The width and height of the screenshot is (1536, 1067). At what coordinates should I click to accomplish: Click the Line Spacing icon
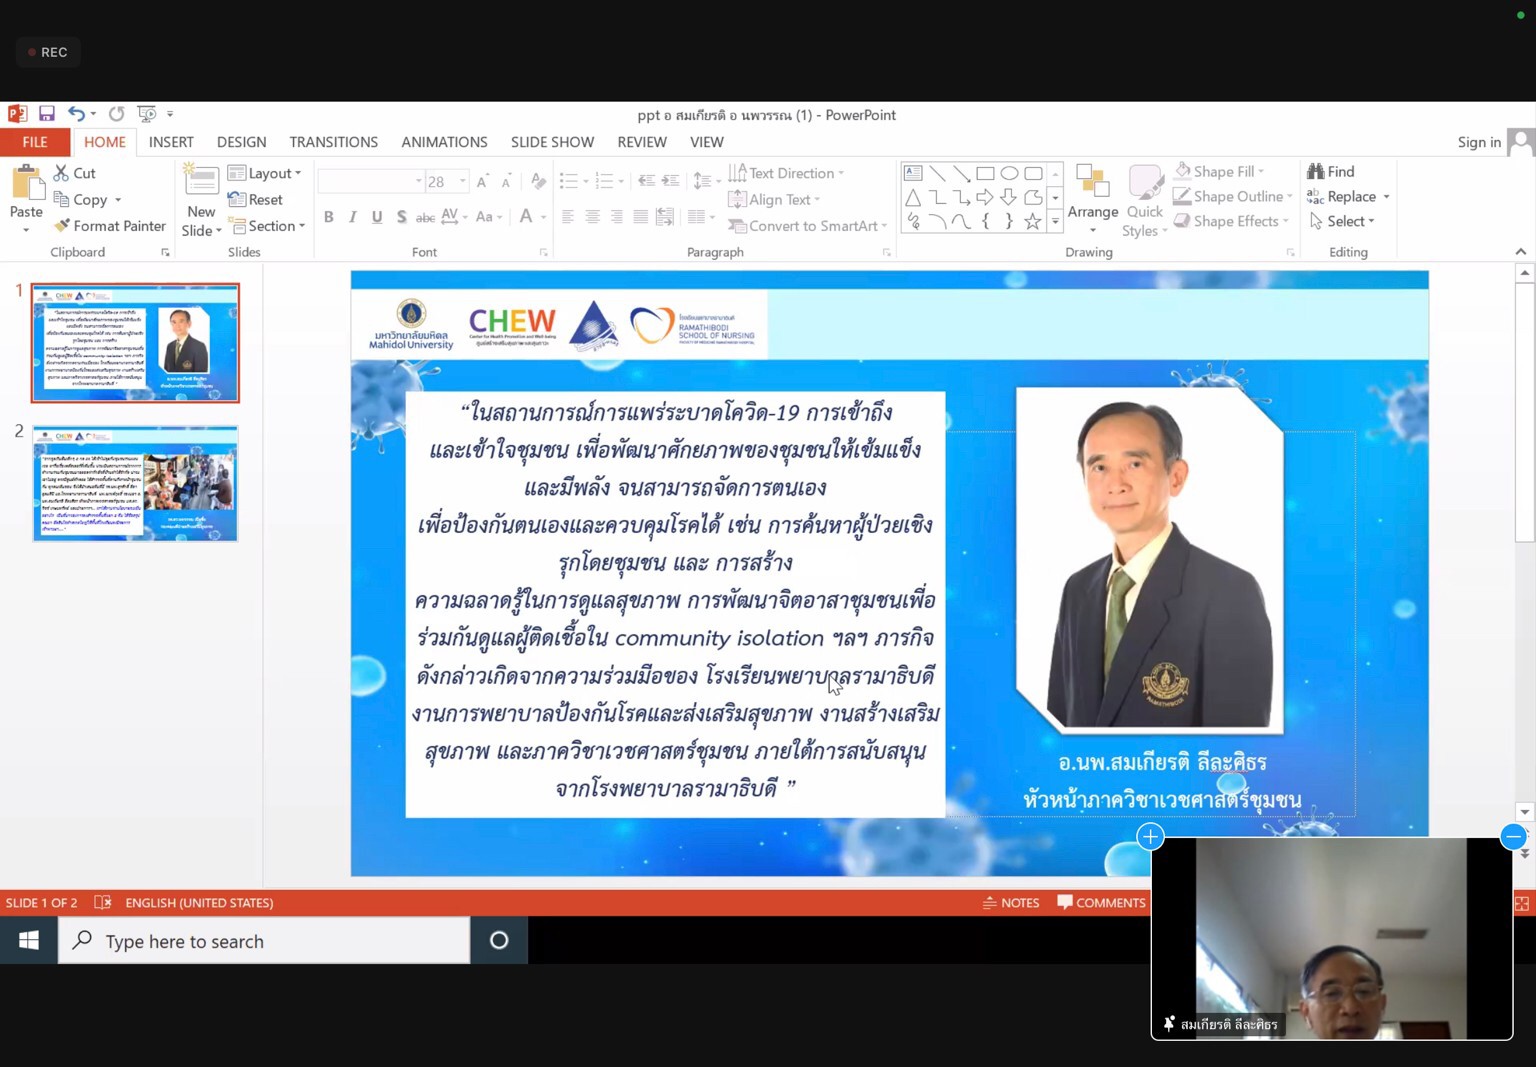(x=702, y=181)
